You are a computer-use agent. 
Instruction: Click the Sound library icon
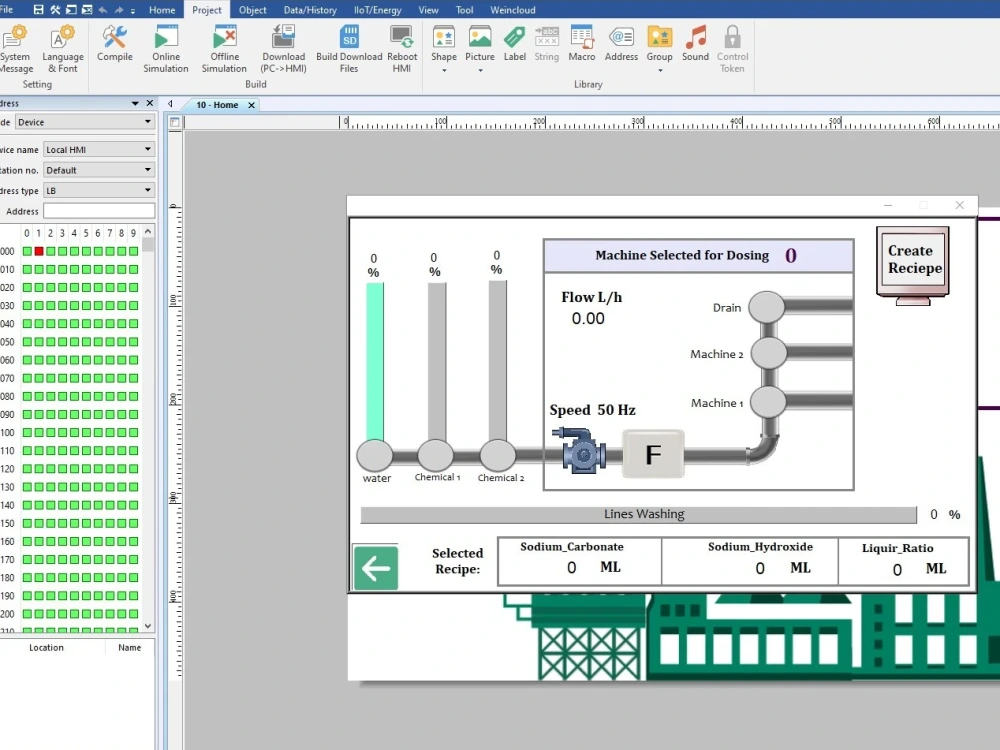(695, 45)
